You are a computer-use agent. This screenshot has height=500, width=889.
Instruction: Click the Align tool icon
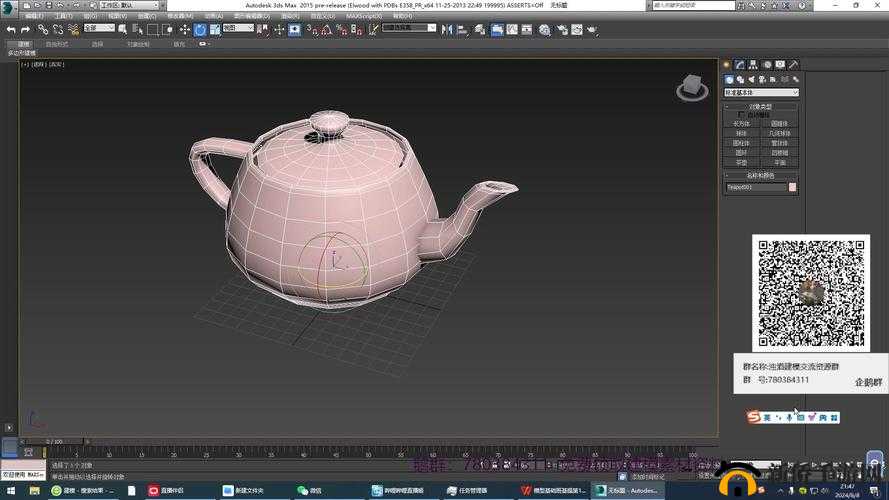click(463, 29)
